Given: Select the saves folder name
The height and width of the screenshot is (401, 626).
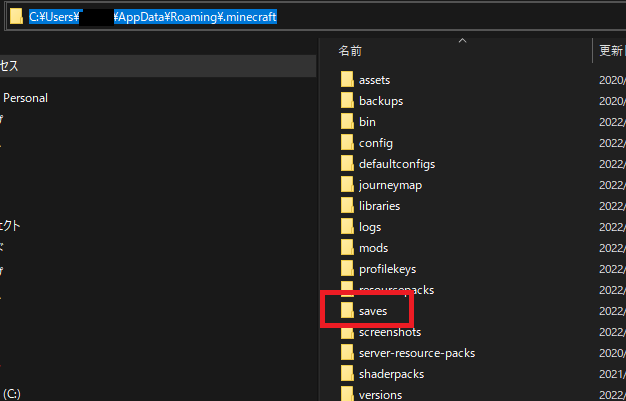Looking at the screenshot, I should pyautogui.click(x=373, y=311).
